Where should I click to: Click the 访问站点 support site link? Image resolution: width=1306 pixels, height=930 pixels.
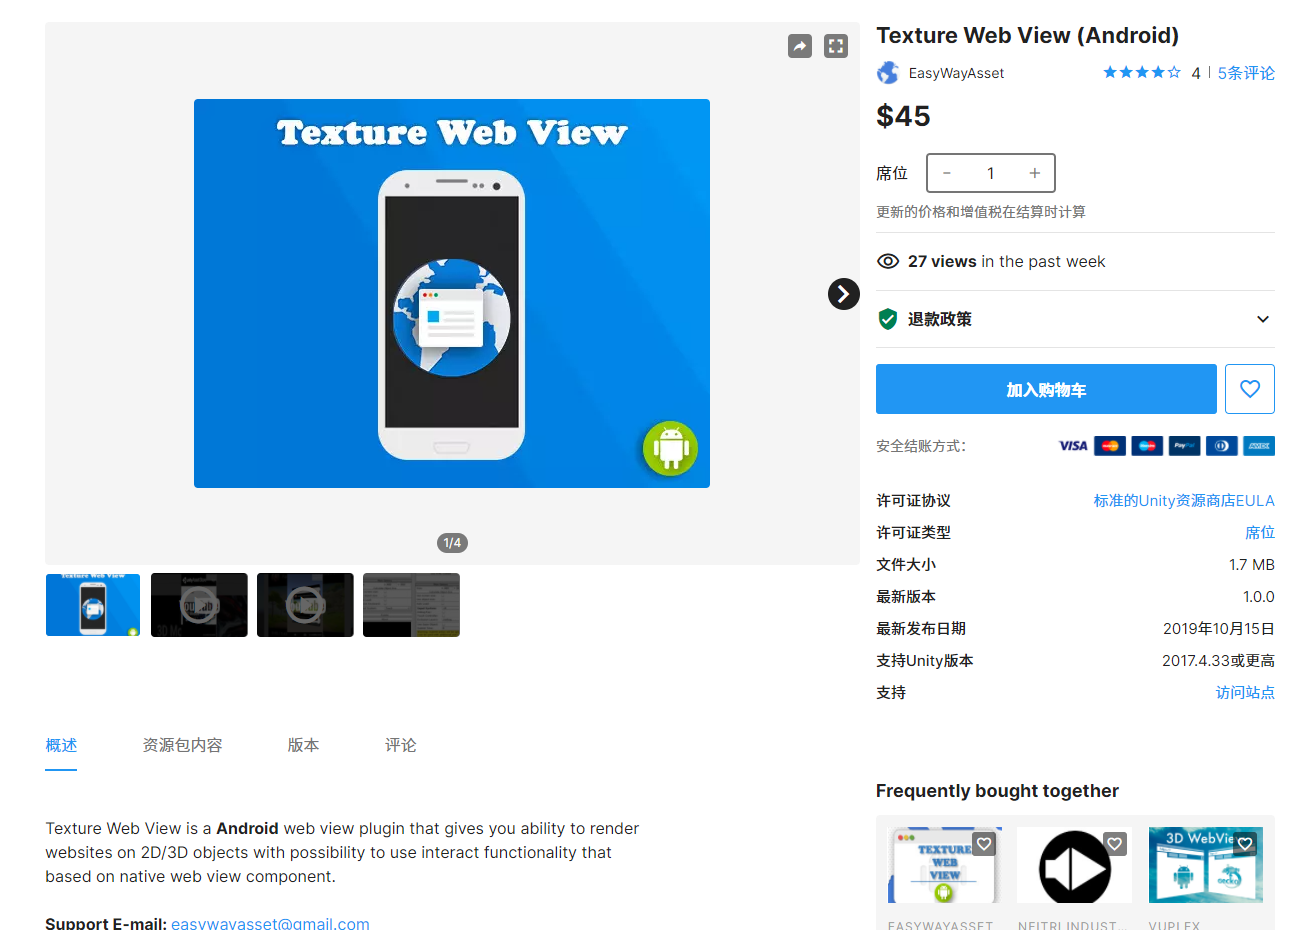pyautogui.click(x=1245, y=693)
